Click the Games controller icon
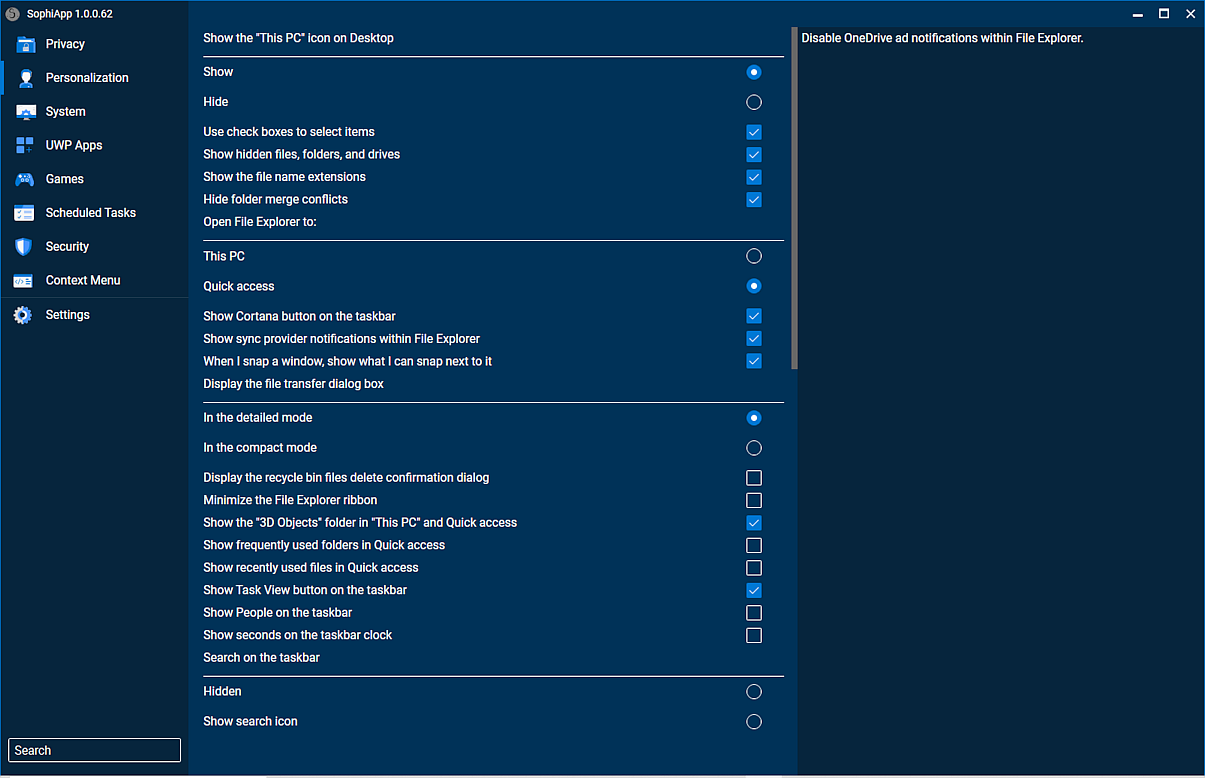Viewport: 1205px width, 778px height. pos(25,179)
